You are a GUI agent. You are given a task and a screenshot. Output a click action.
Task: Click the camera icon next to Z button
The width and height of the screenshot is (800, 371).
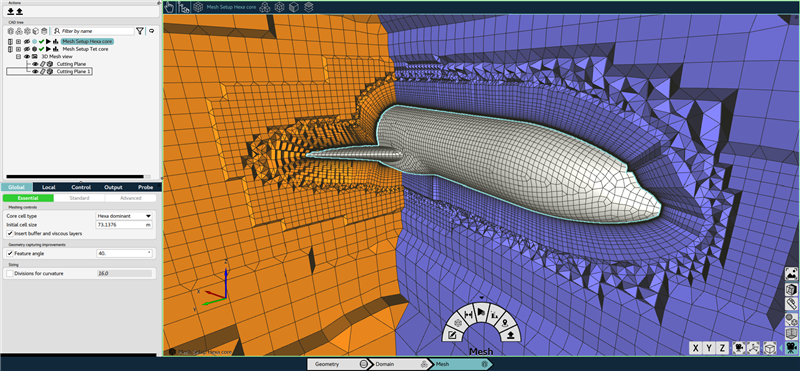pyautogui.click(x=738, y=348)
